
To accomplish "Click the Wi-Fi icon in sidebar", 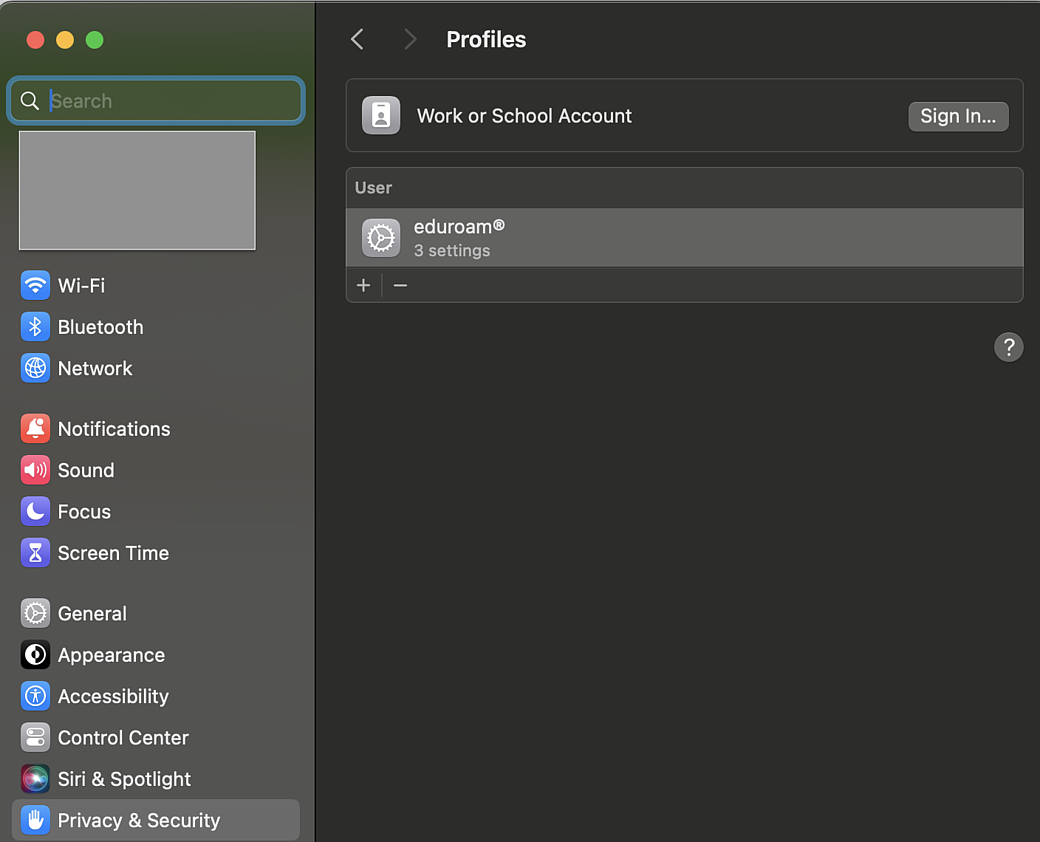I will pos(35,285).
